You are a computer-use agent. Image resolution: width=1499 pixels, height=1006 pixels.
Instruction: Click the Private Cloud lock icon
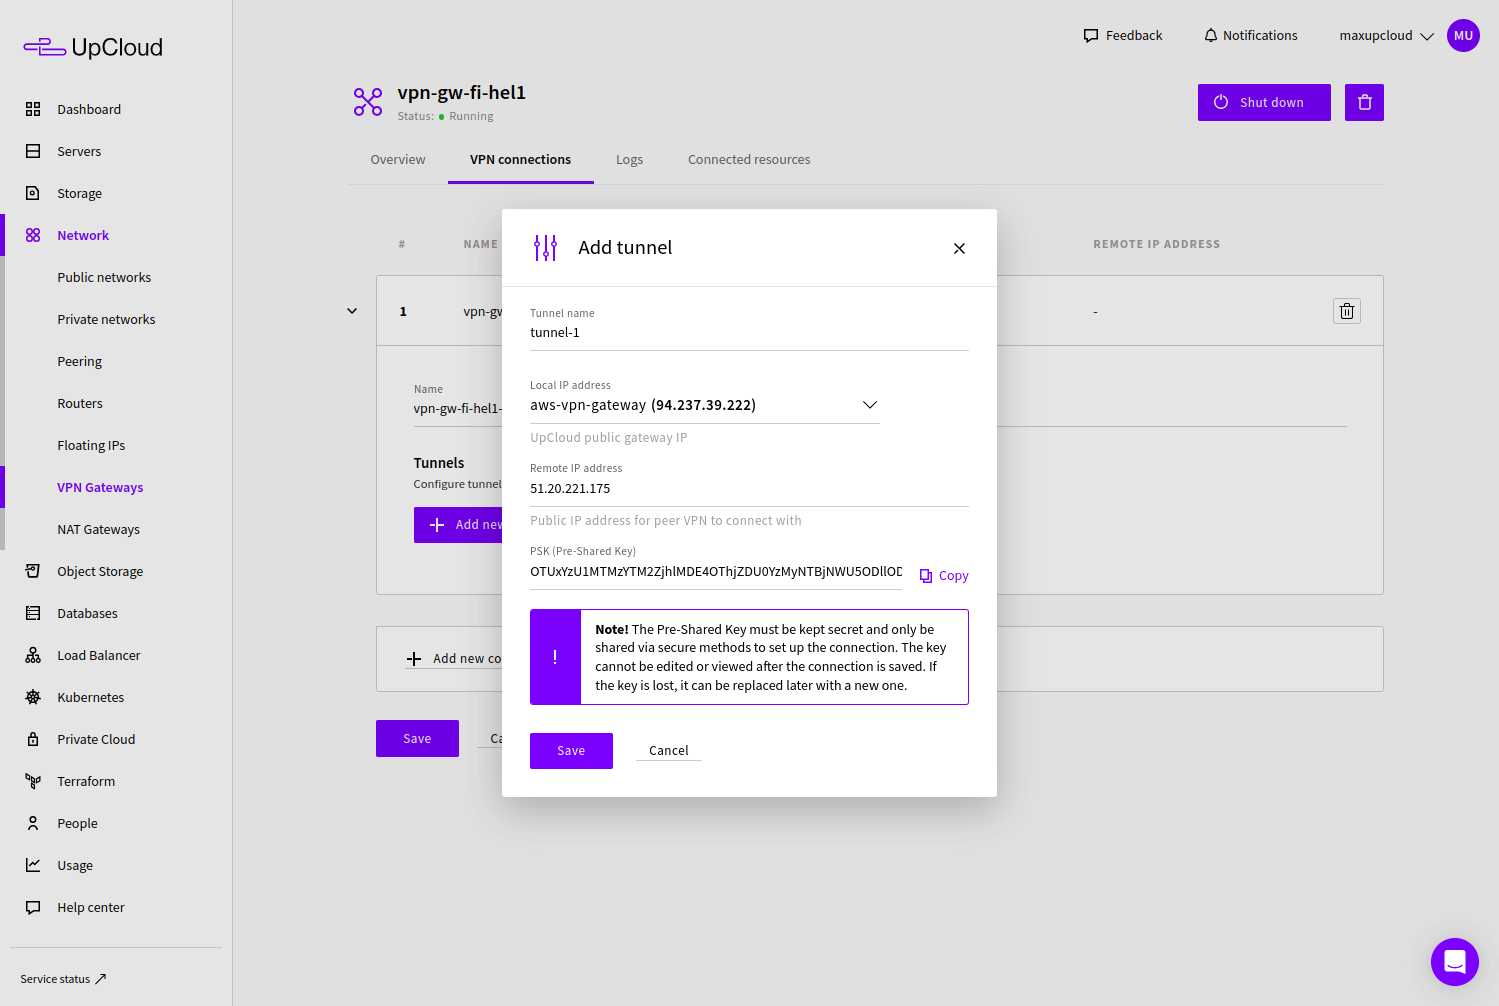[33, 739]
